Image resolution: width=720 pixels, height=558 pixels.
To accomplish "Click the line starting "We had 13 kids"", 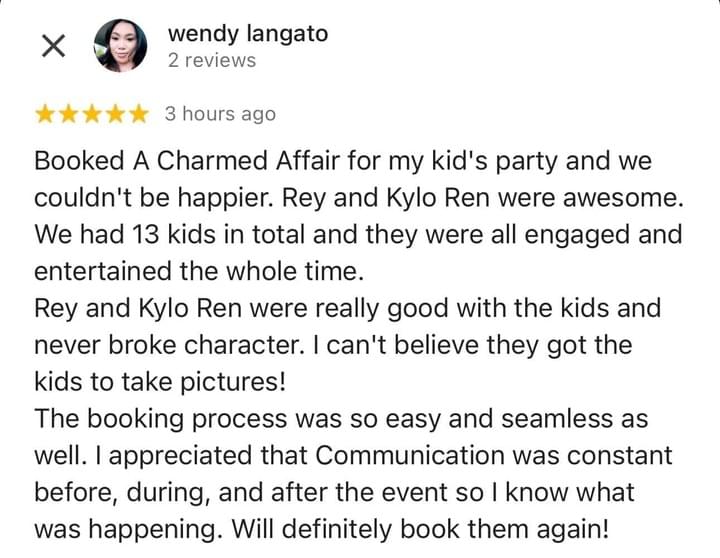I will click(x=358, y=234).
